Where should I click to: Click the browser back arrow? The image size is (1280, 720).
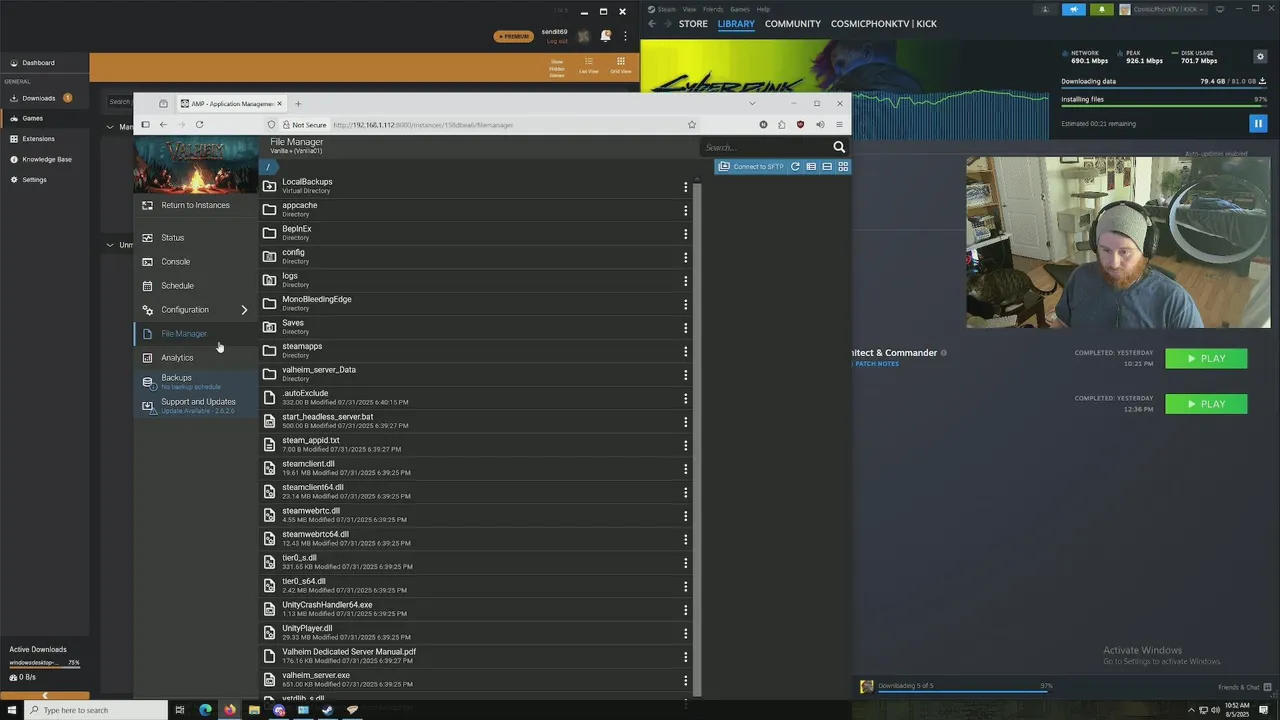tap(163, 125)
